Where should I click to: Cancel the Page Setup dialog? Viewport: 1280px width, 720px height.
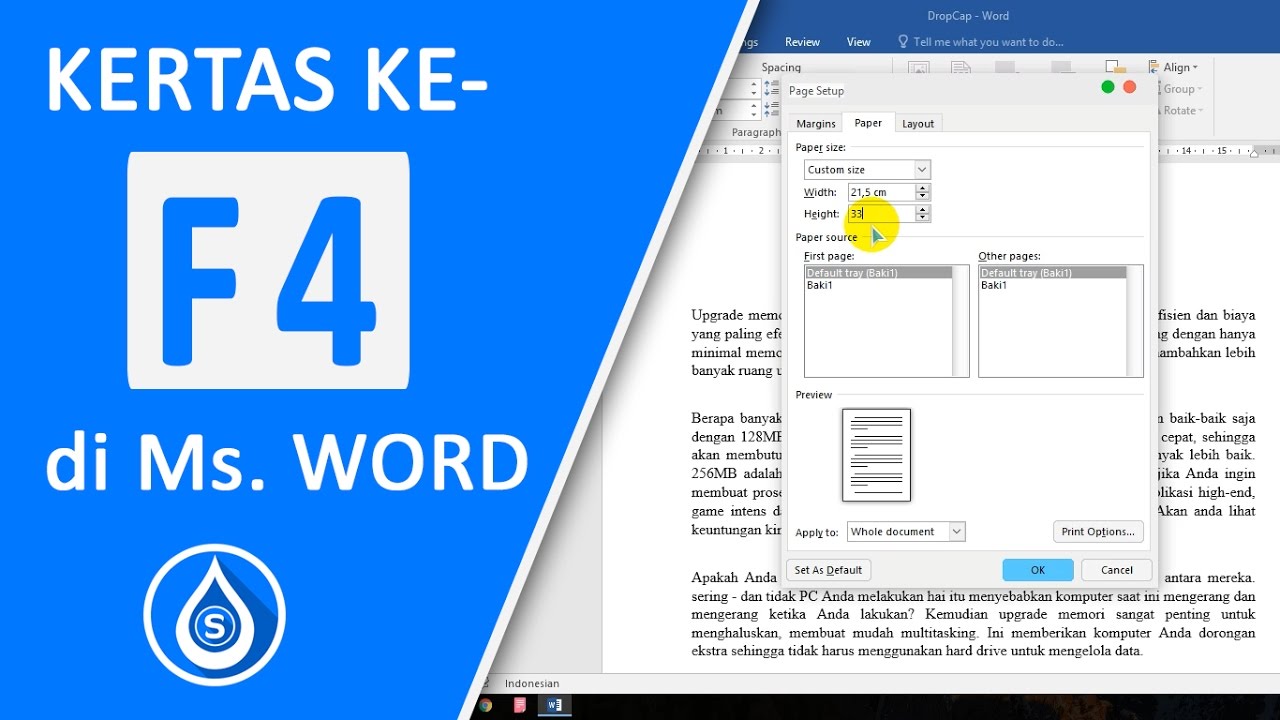(x=1117, y=570)
